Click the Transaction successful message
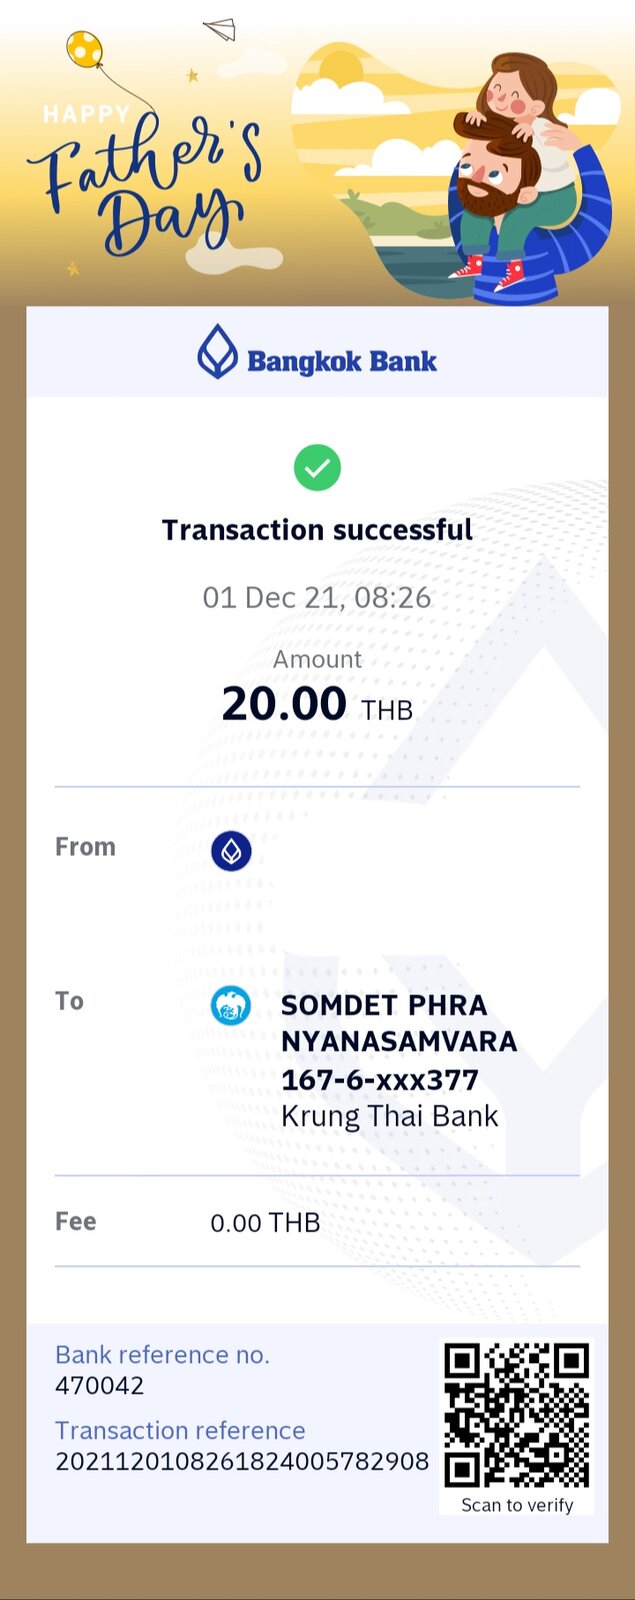This screenshot has width=635, height=1600. (x=317, y=530)
